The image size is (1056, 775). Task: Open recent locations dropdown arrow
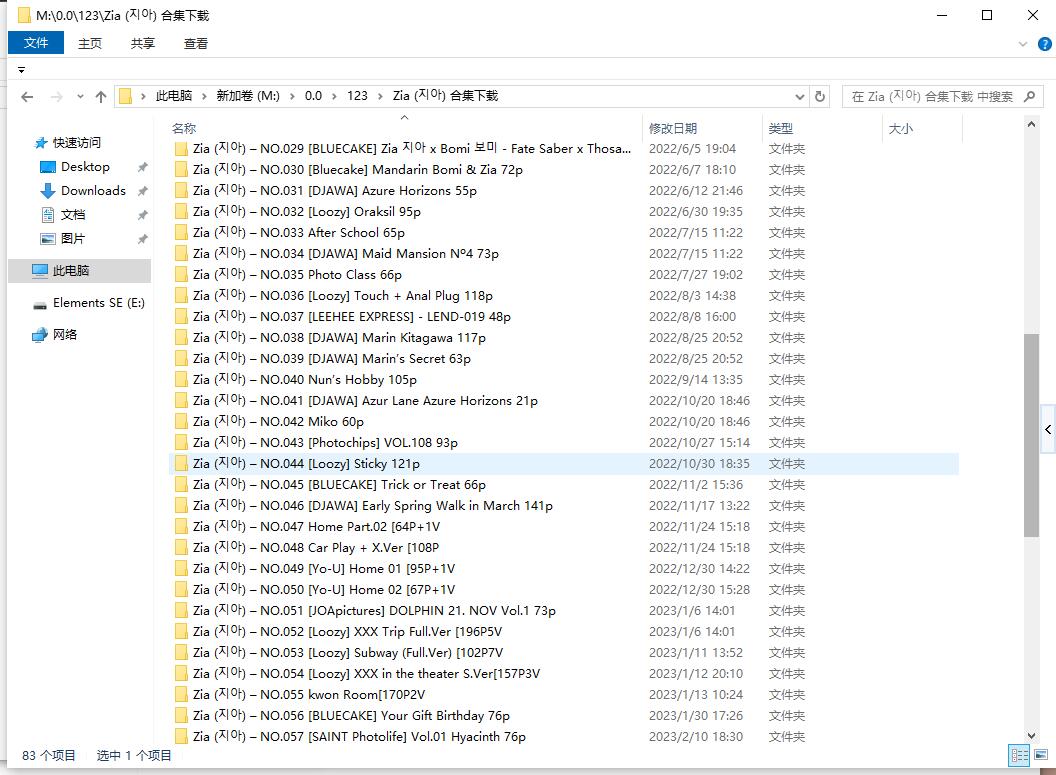tap(80, 97)
